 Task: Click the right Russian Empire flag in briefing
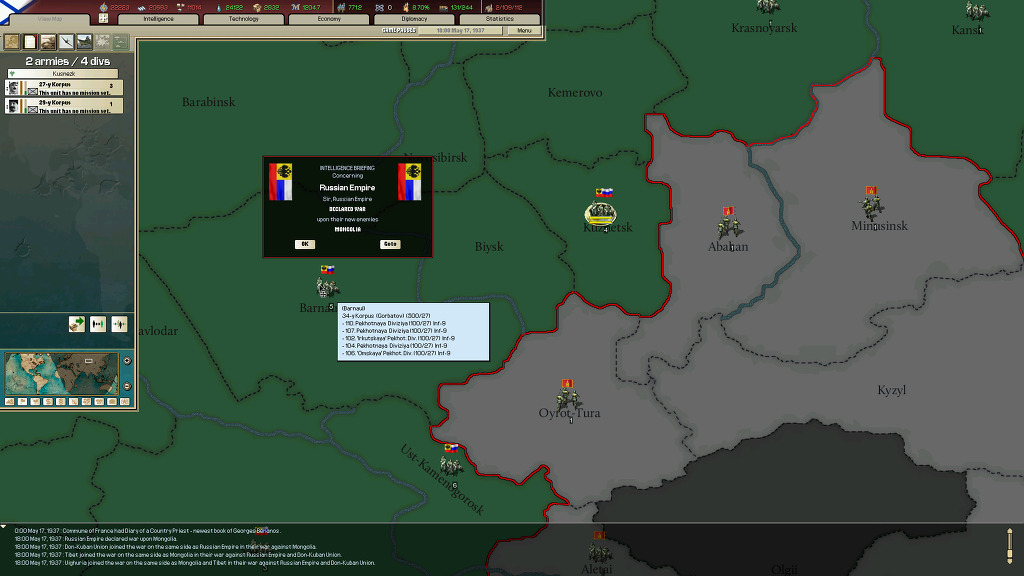pos(409,182)
